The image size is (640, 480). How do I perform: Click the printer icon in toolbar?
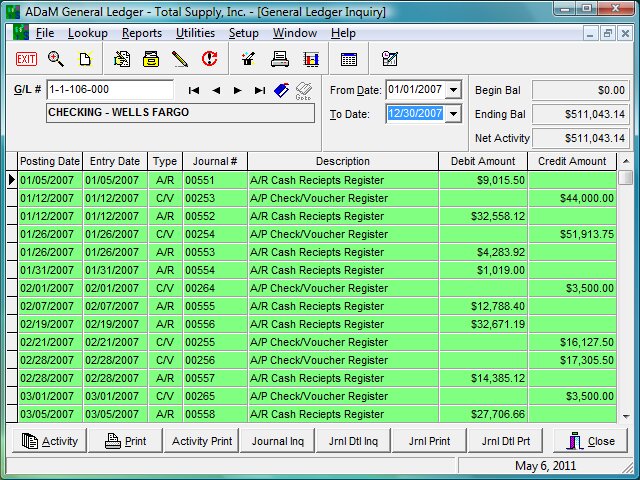tap(279, 59)
